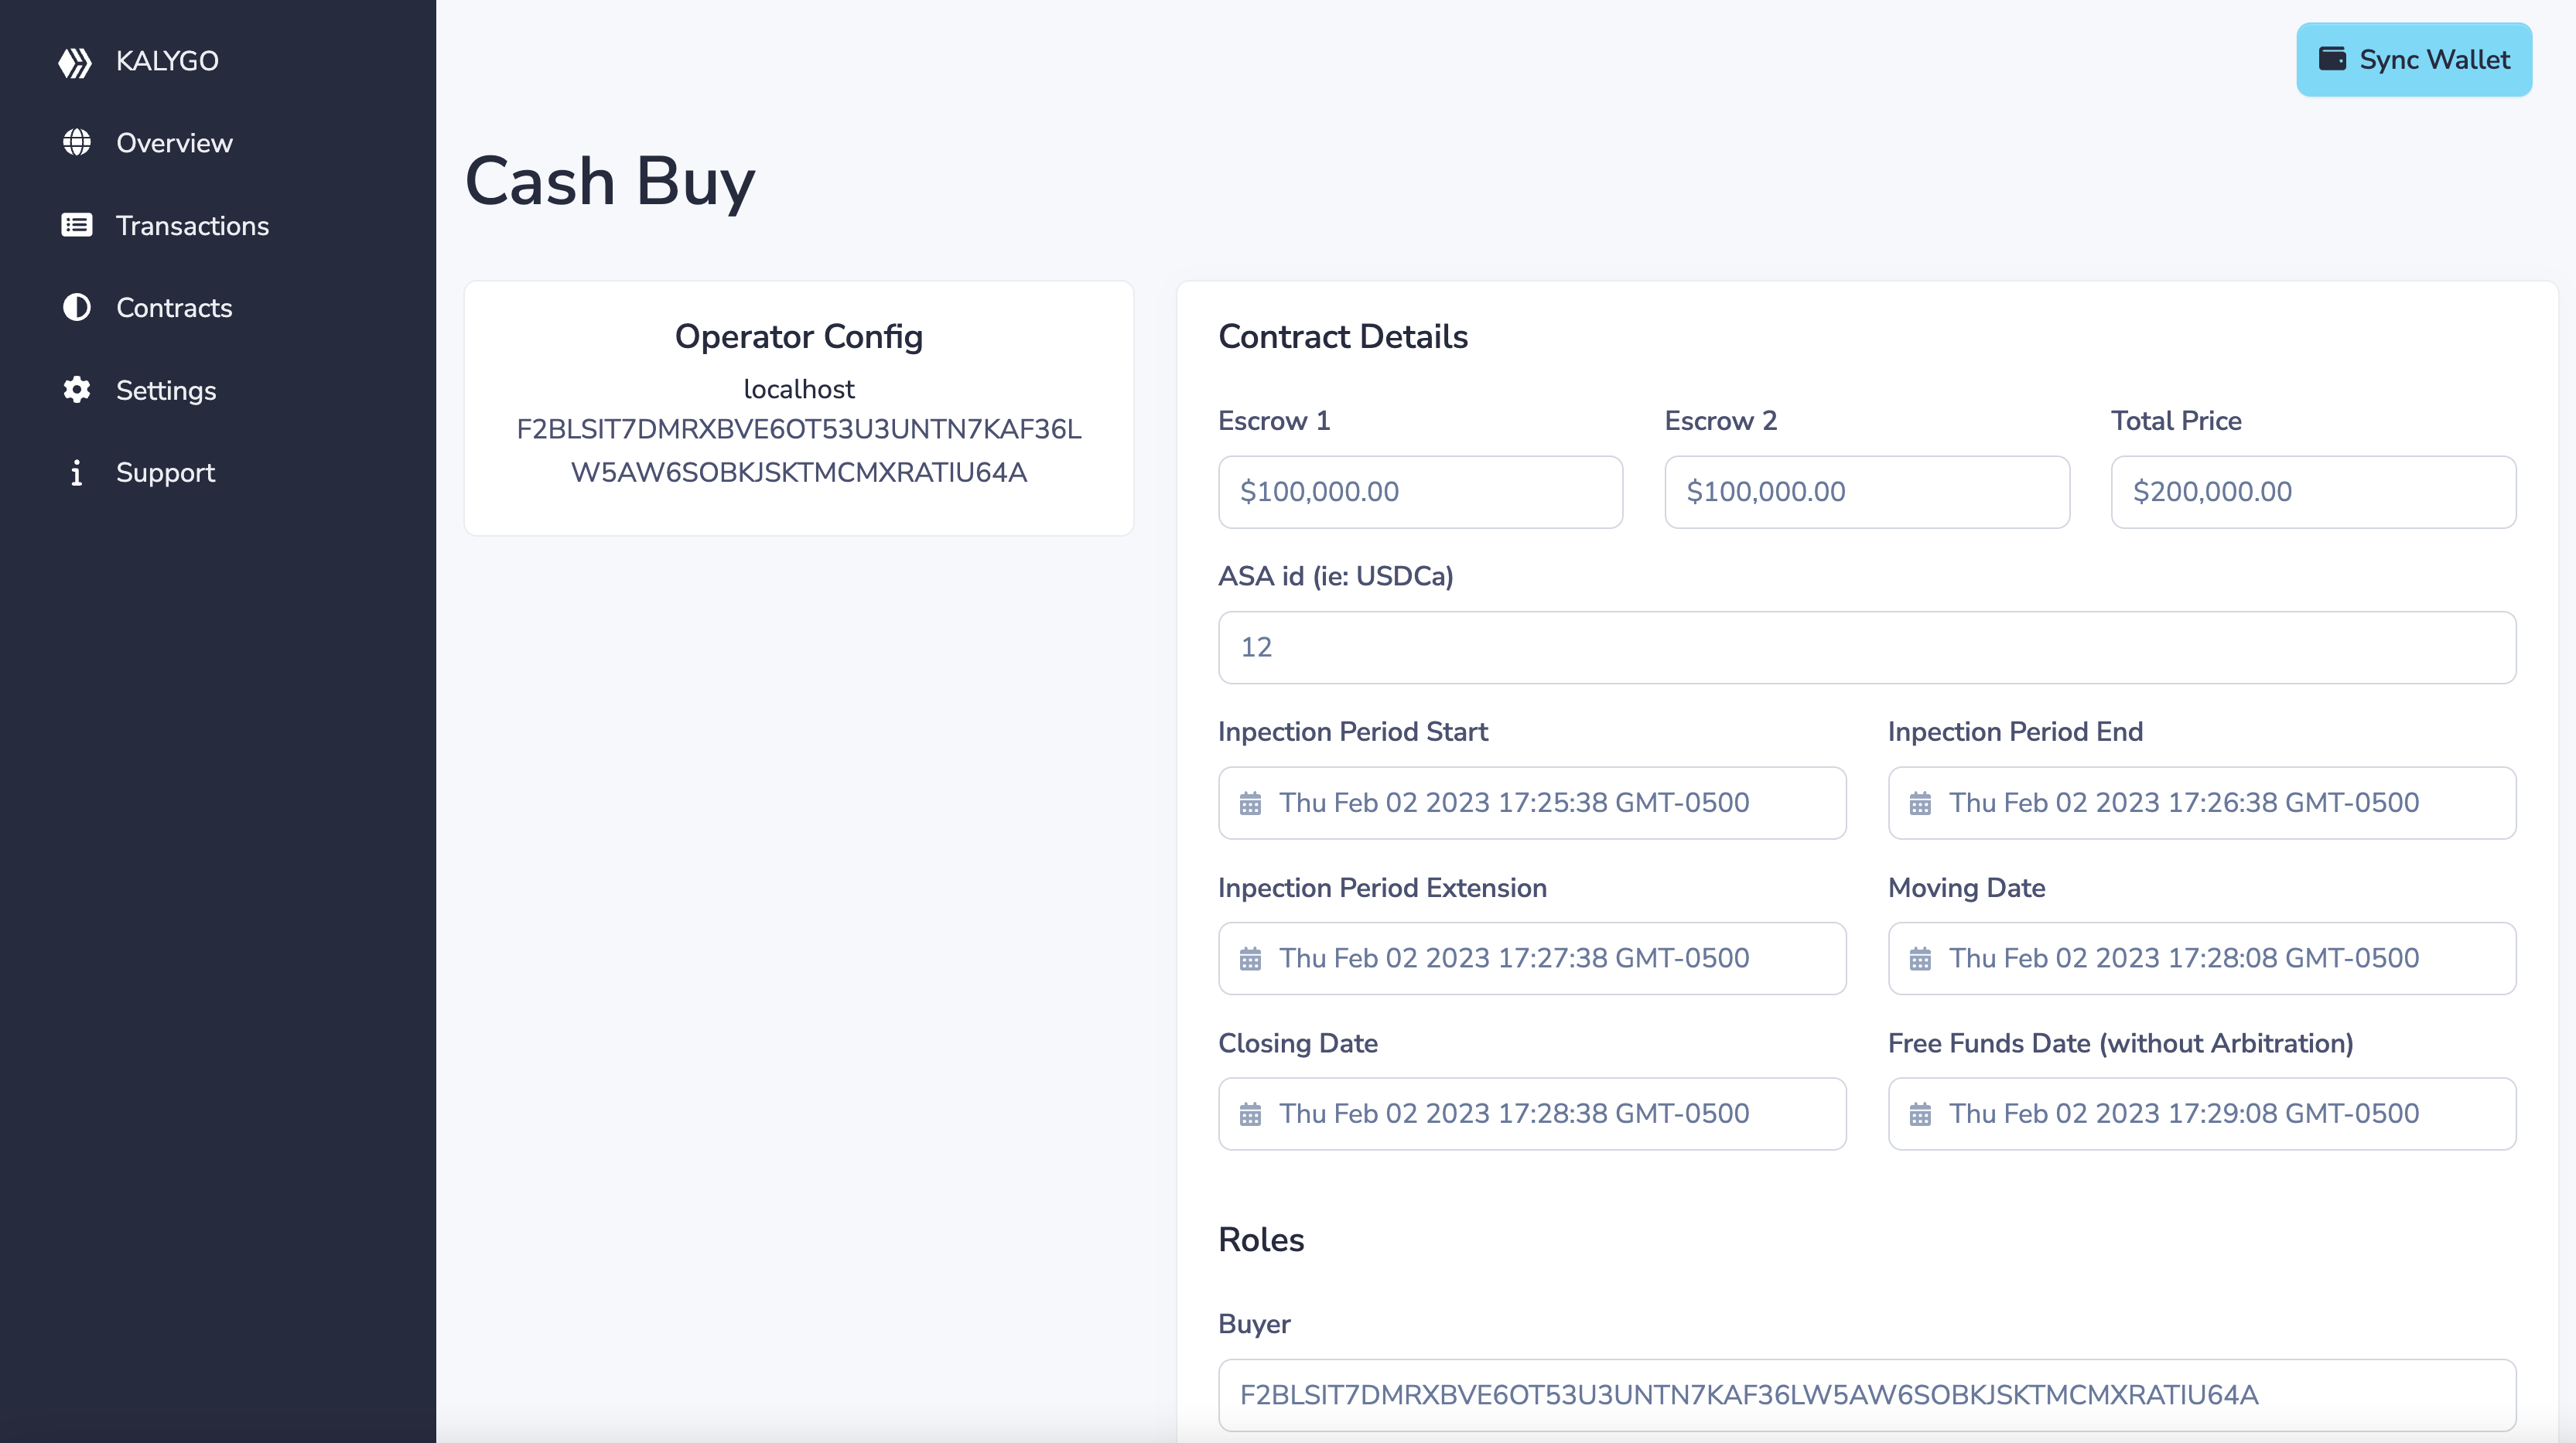Open Inpection Period End date picker
This screenshot has width=2576, height=1443.
[x=2200, y=803]
